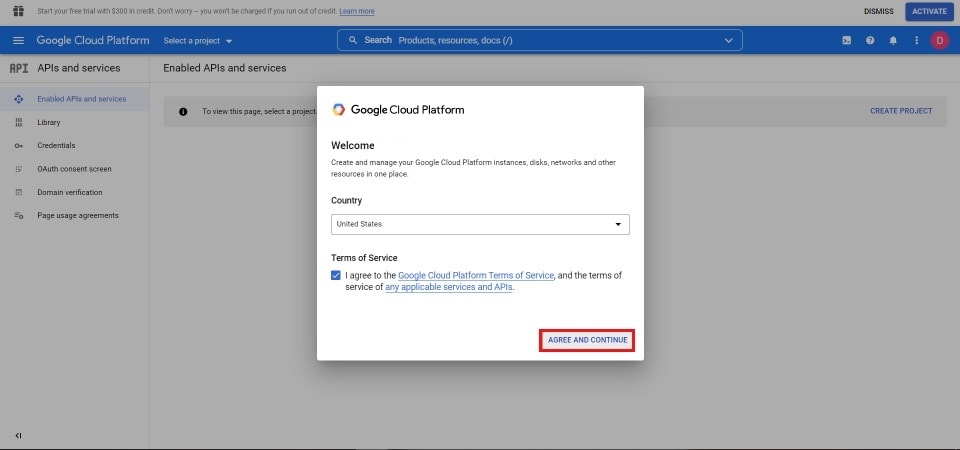
Task: Click the Page usage agreements icon
Action: click(x=18, y=216)
